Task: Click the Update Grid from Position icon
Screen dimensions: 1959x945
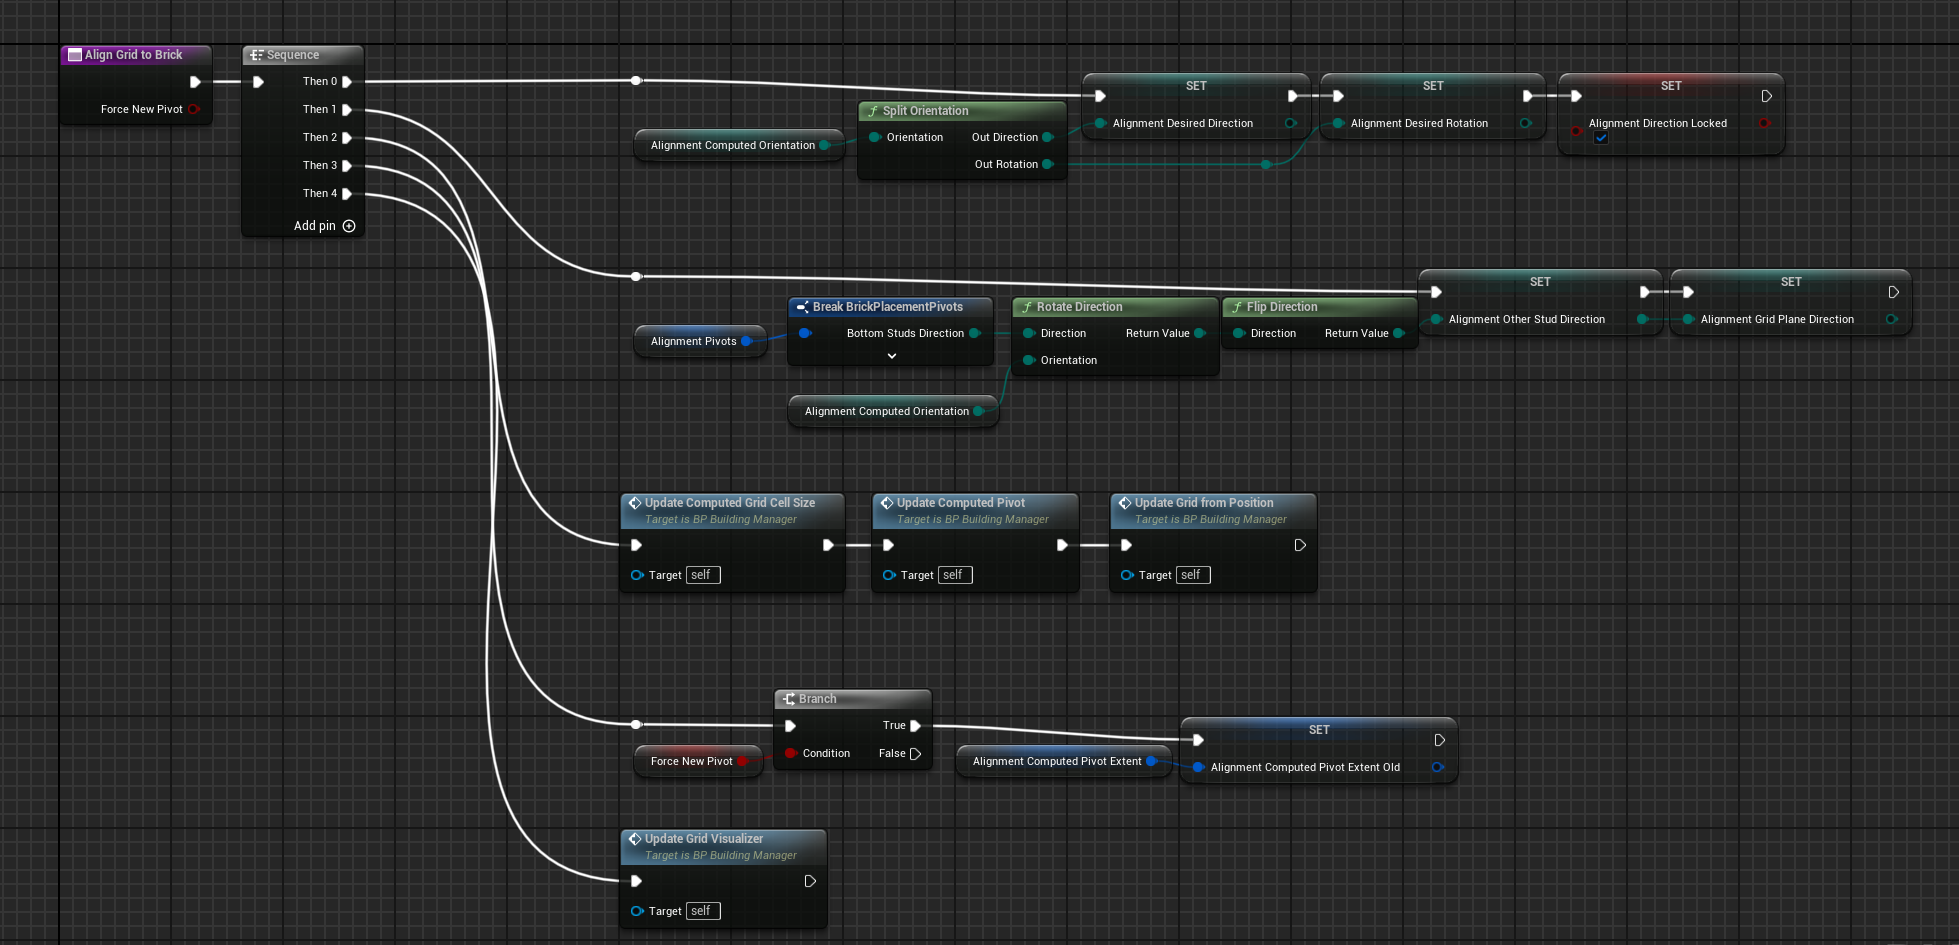Action: [x=1126, y=502]
